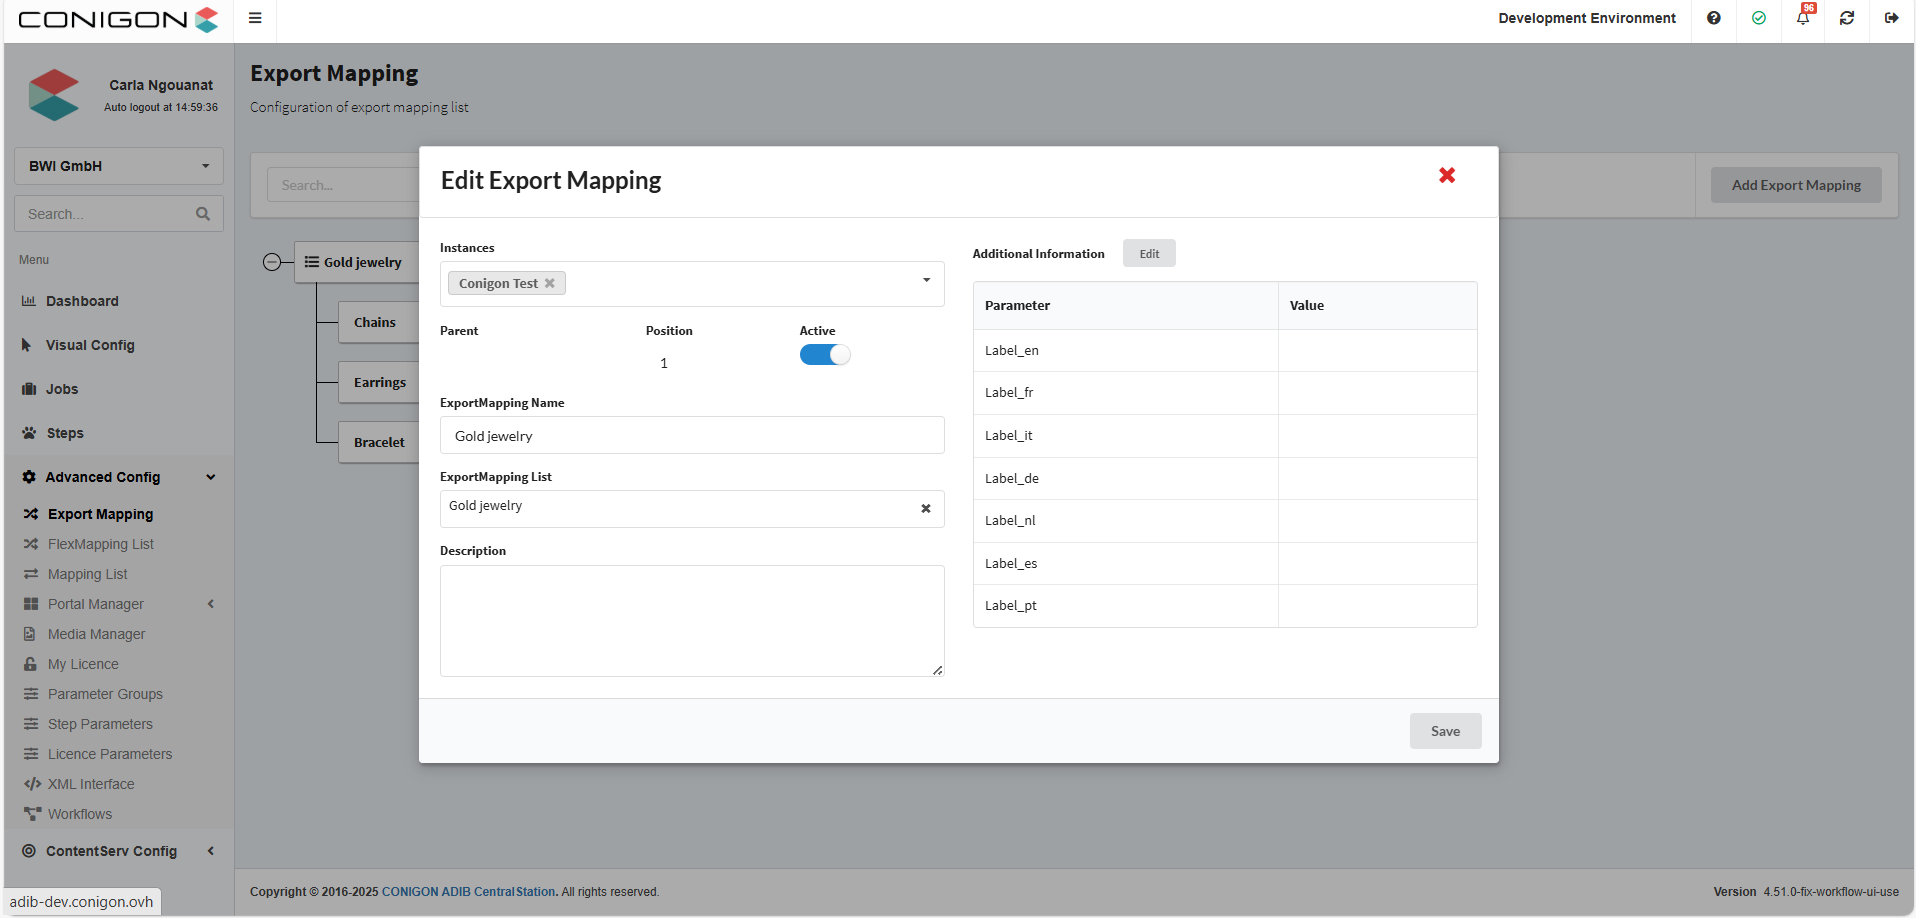Clear the ExportMapping List selection
1916x918 pixels.
pos(926,509)
